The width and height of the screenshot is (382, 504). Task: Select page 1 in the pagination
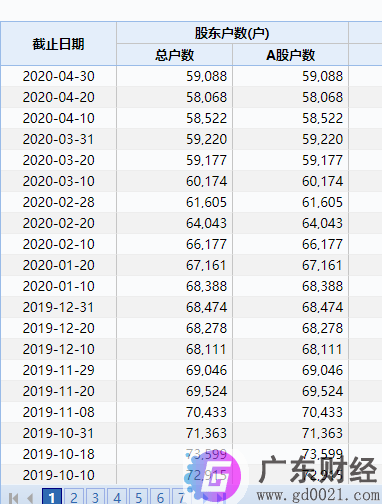pos(52,497)
